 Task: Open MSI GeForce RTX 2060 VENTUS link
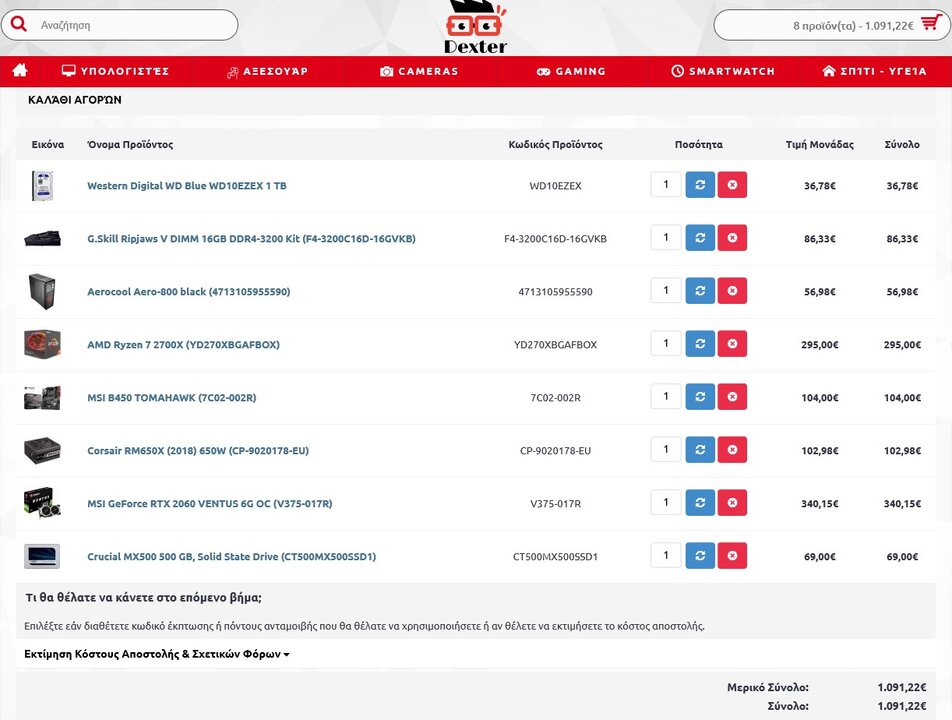click(210, 503)
